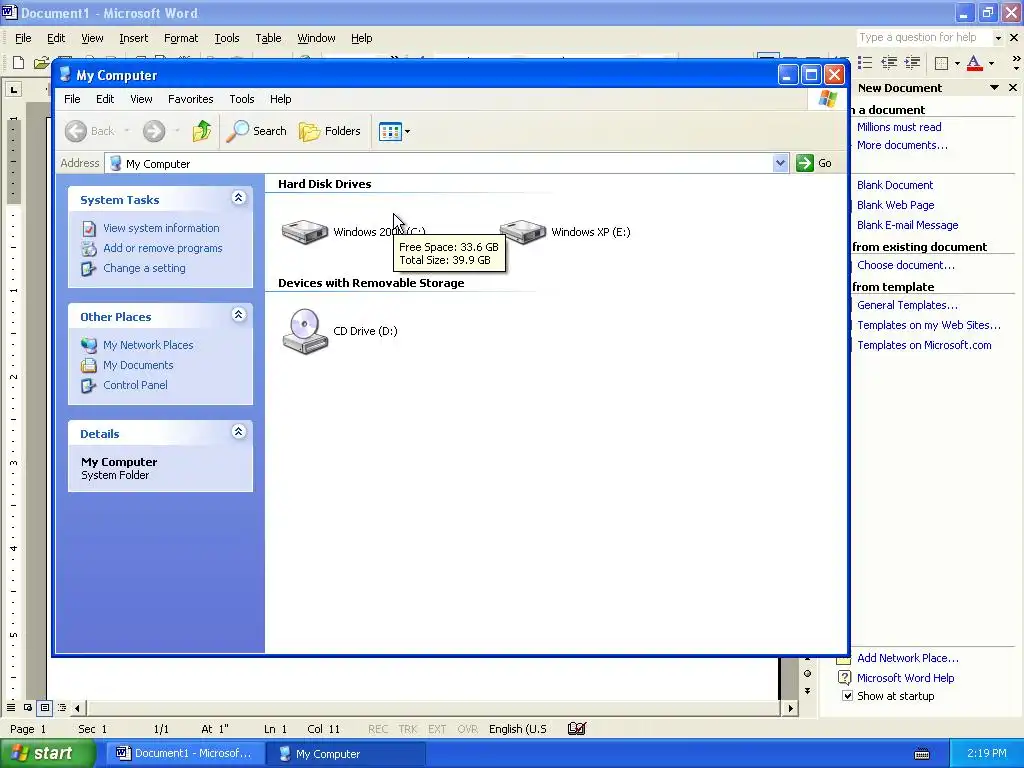The width and height of the screenshot is (1024, 768).
Task: Collapse the System Tasks section
Action: click(239, 198)
